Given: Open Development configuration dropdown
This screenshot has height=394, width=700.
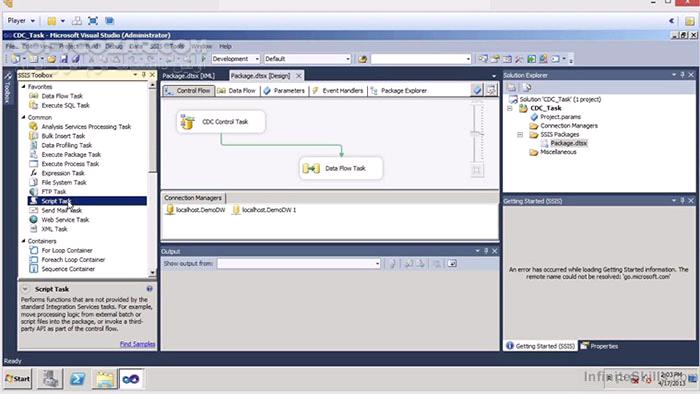Looking at the screenshot, I should tap(257, 59).
